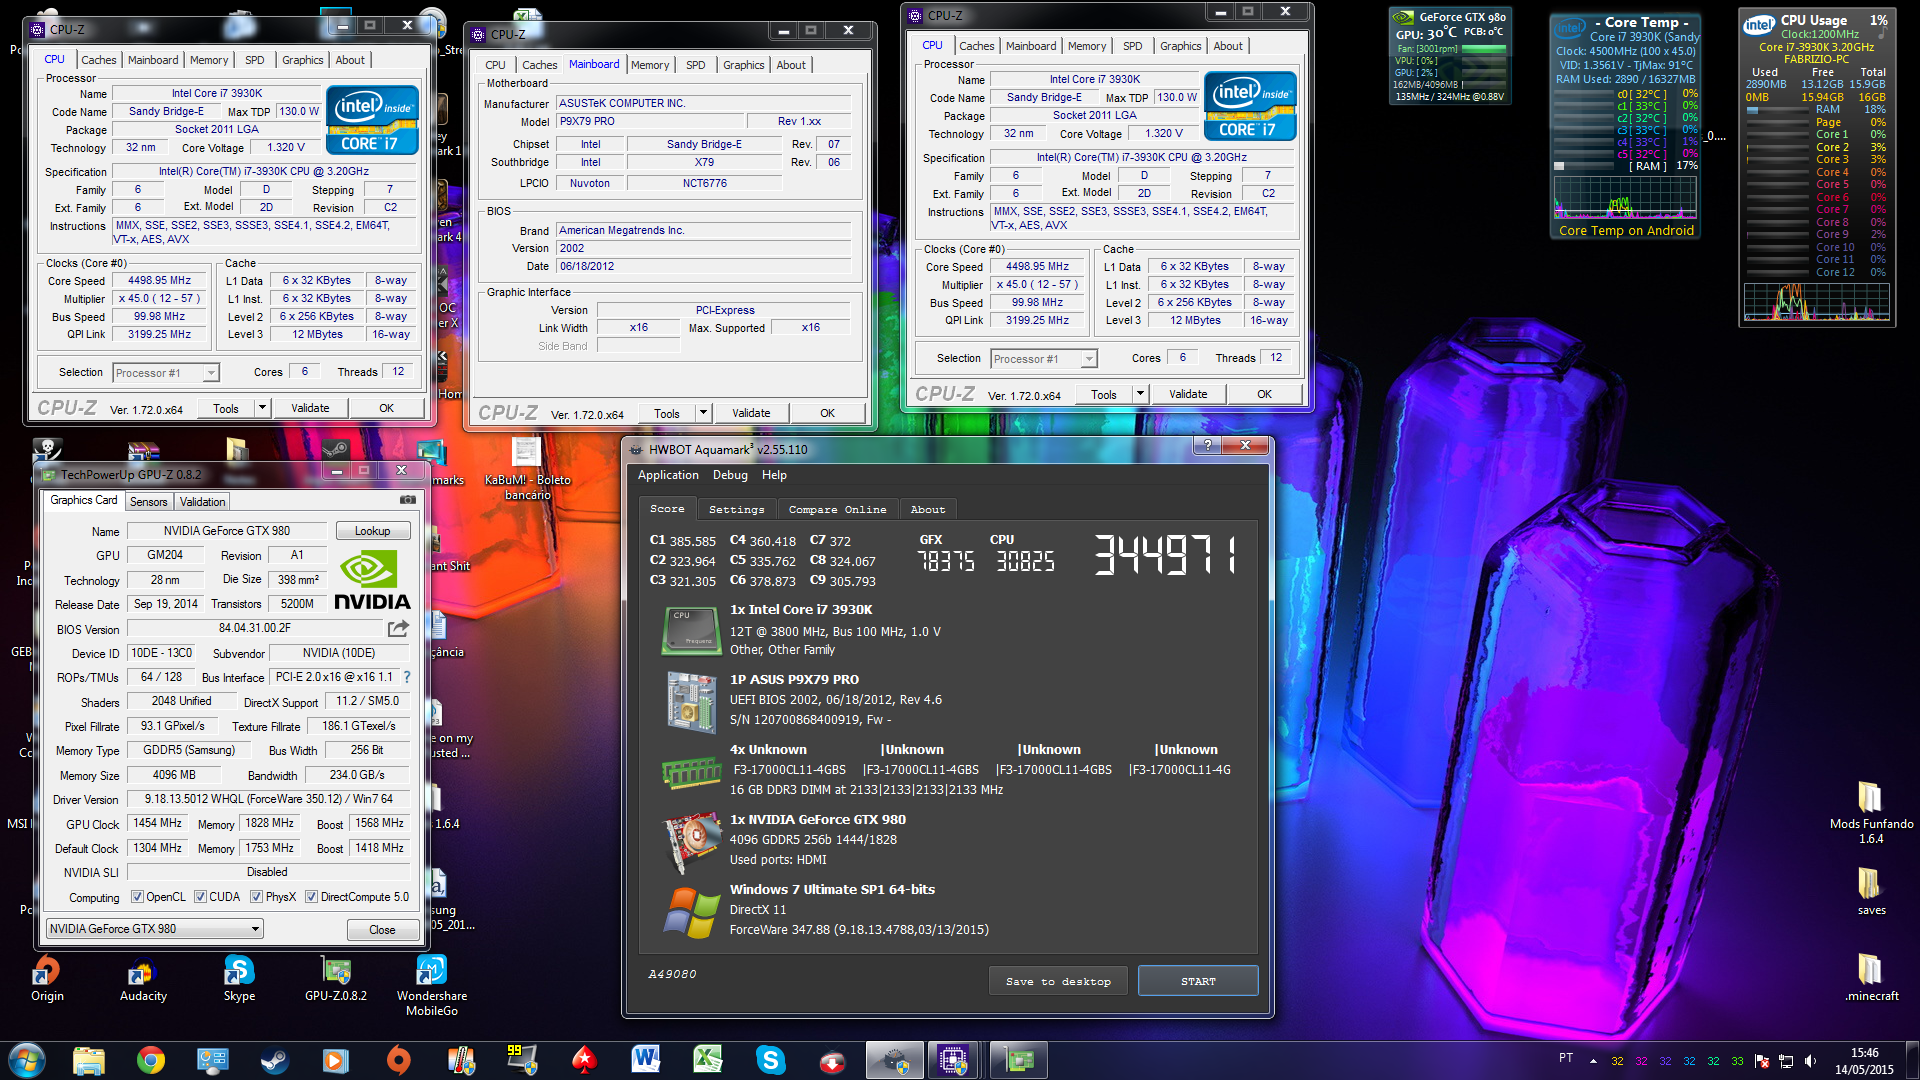Open the Application menu in Aquamark

click(x=668, y=475)
